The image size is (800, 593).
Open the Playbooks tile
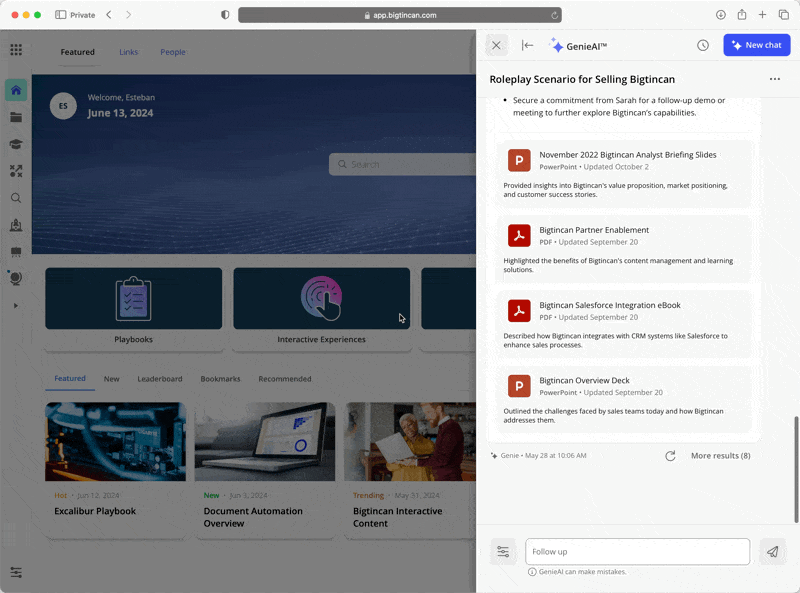134,309
